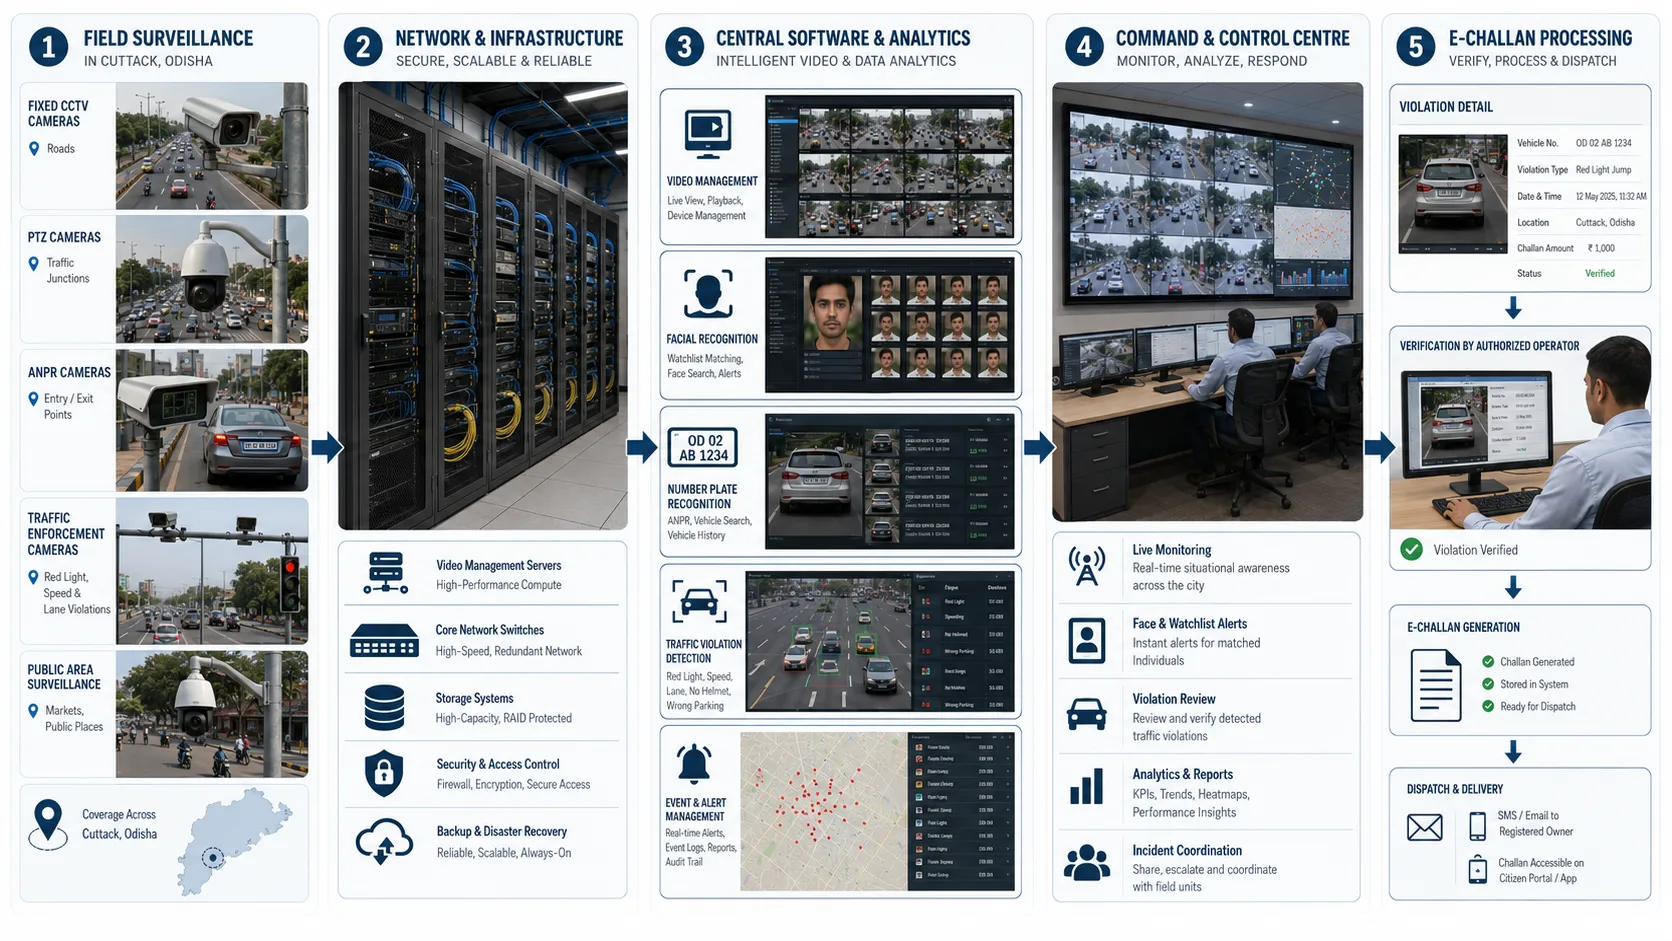Click the OD 02 AB 1234 number plate box
Viewport: 1672px width, 941px height.
703,448
